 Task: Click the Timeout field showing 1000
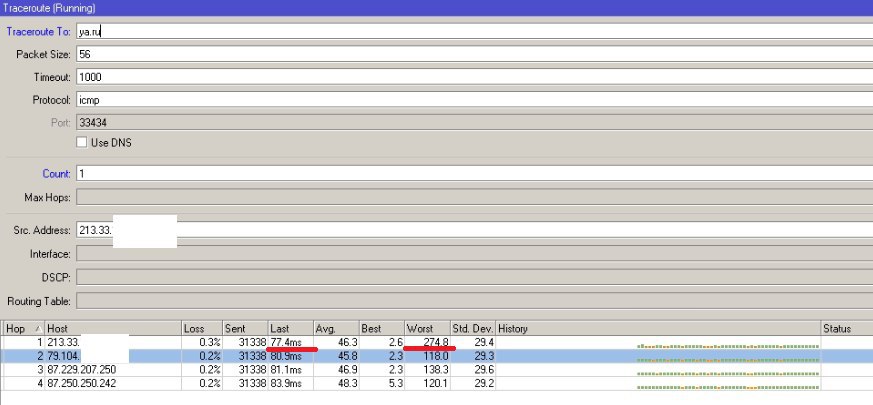[x=474, y=77]
